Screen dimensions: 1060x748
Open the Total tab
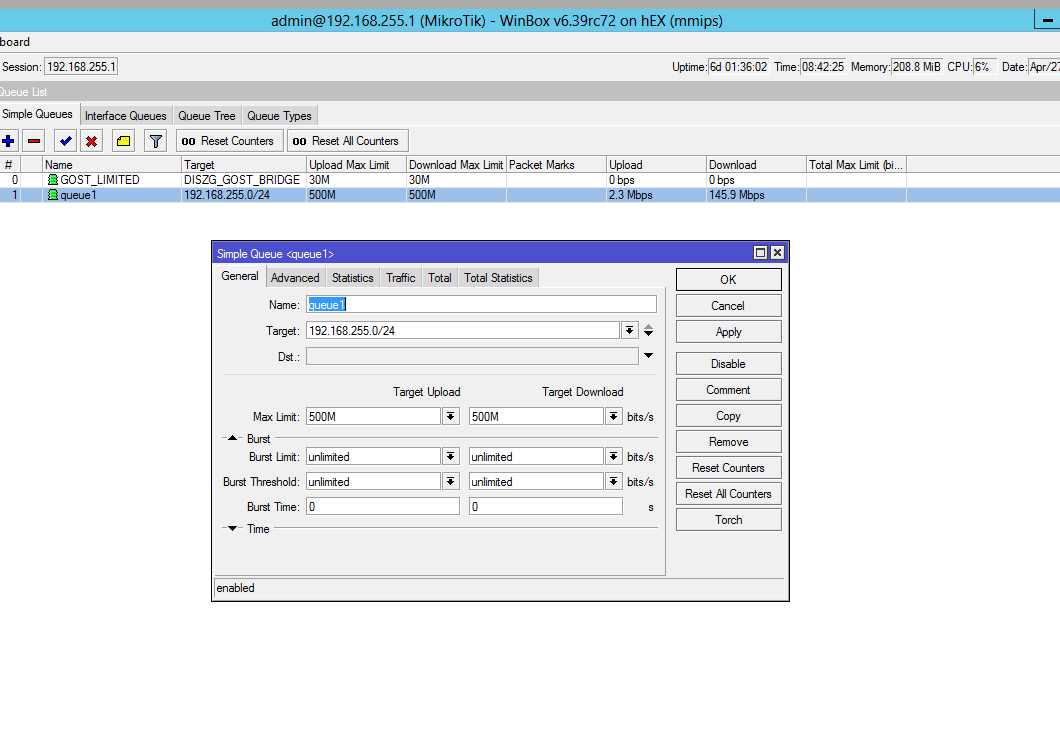pos(439,278)
